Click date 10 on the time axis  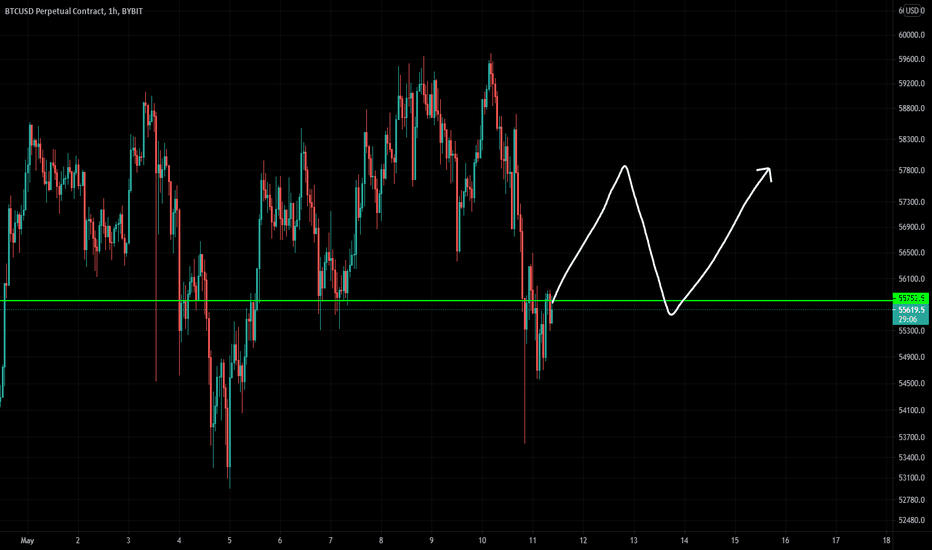click(x=482, y=540)
